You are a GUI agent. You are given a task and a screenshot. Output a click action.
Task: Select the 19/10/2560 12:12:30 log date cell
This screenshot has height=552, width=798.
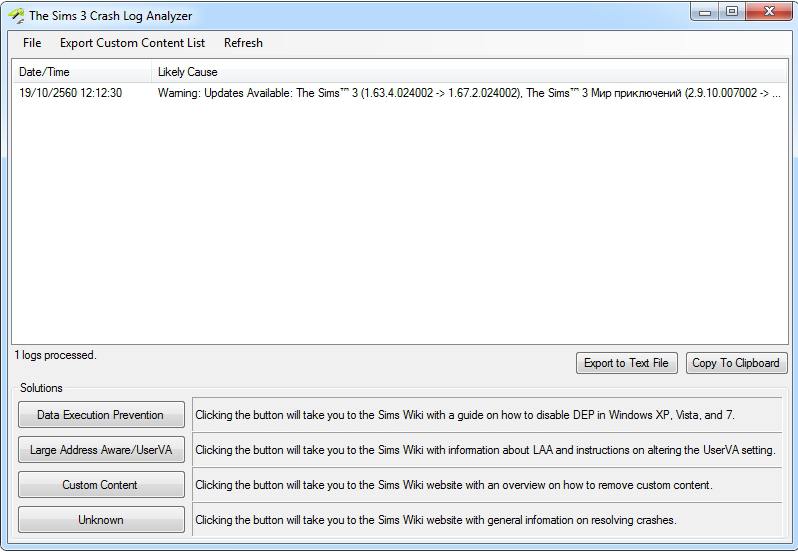tap(70, 93)
